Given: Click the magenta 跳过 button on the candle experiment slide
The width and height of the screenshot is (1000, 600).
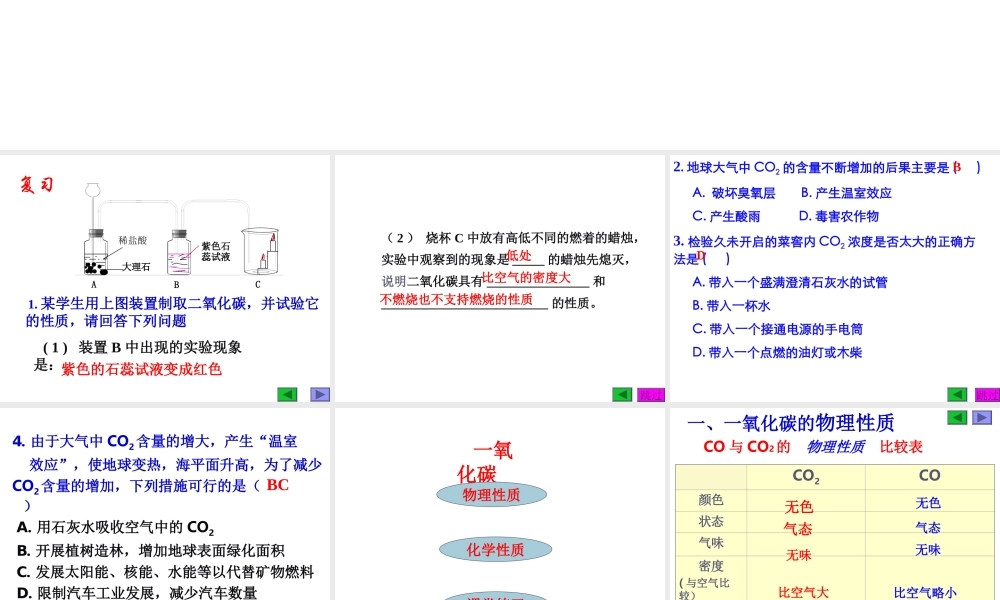Looking at the screenshot, I should pyautogui.click(x=651, y=395).
